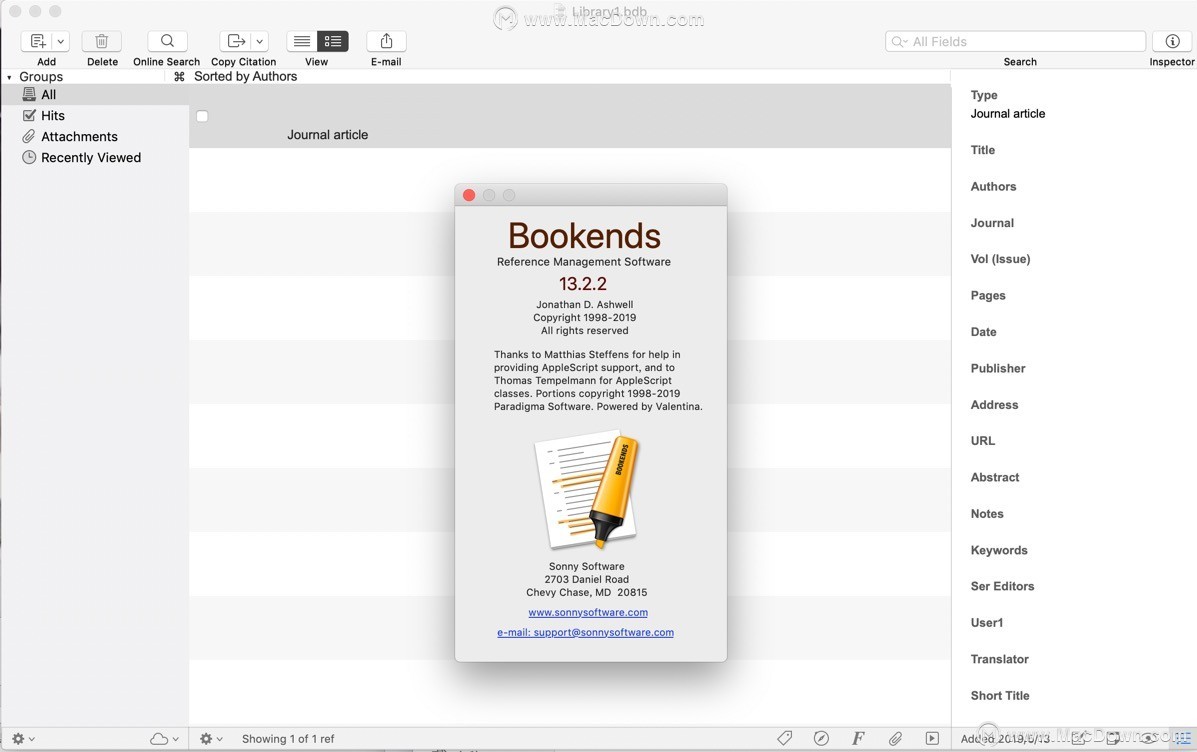The width and height of the screenshot is (1197, 752).
Task: Click the Delete trash can icon
Action: point(102,41)
